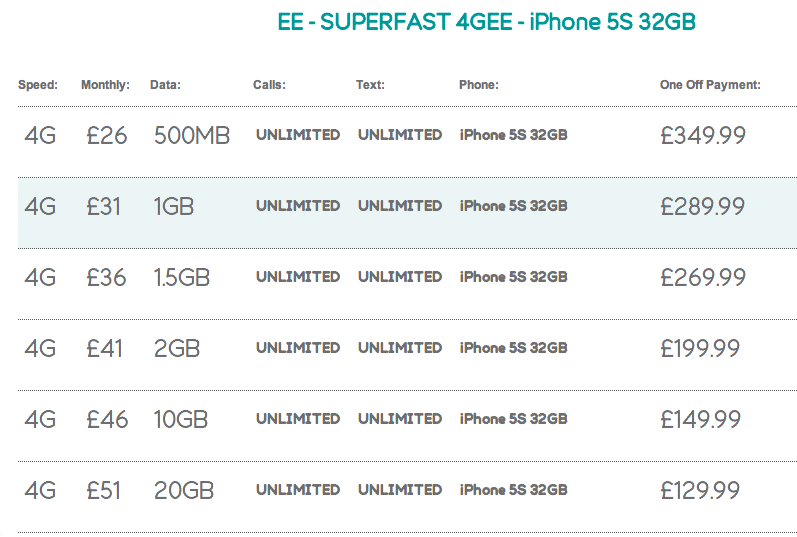797x537 pixels.
Task: Click iPhone 5S 32GB in the 20GB row
Action: (513, 490)
